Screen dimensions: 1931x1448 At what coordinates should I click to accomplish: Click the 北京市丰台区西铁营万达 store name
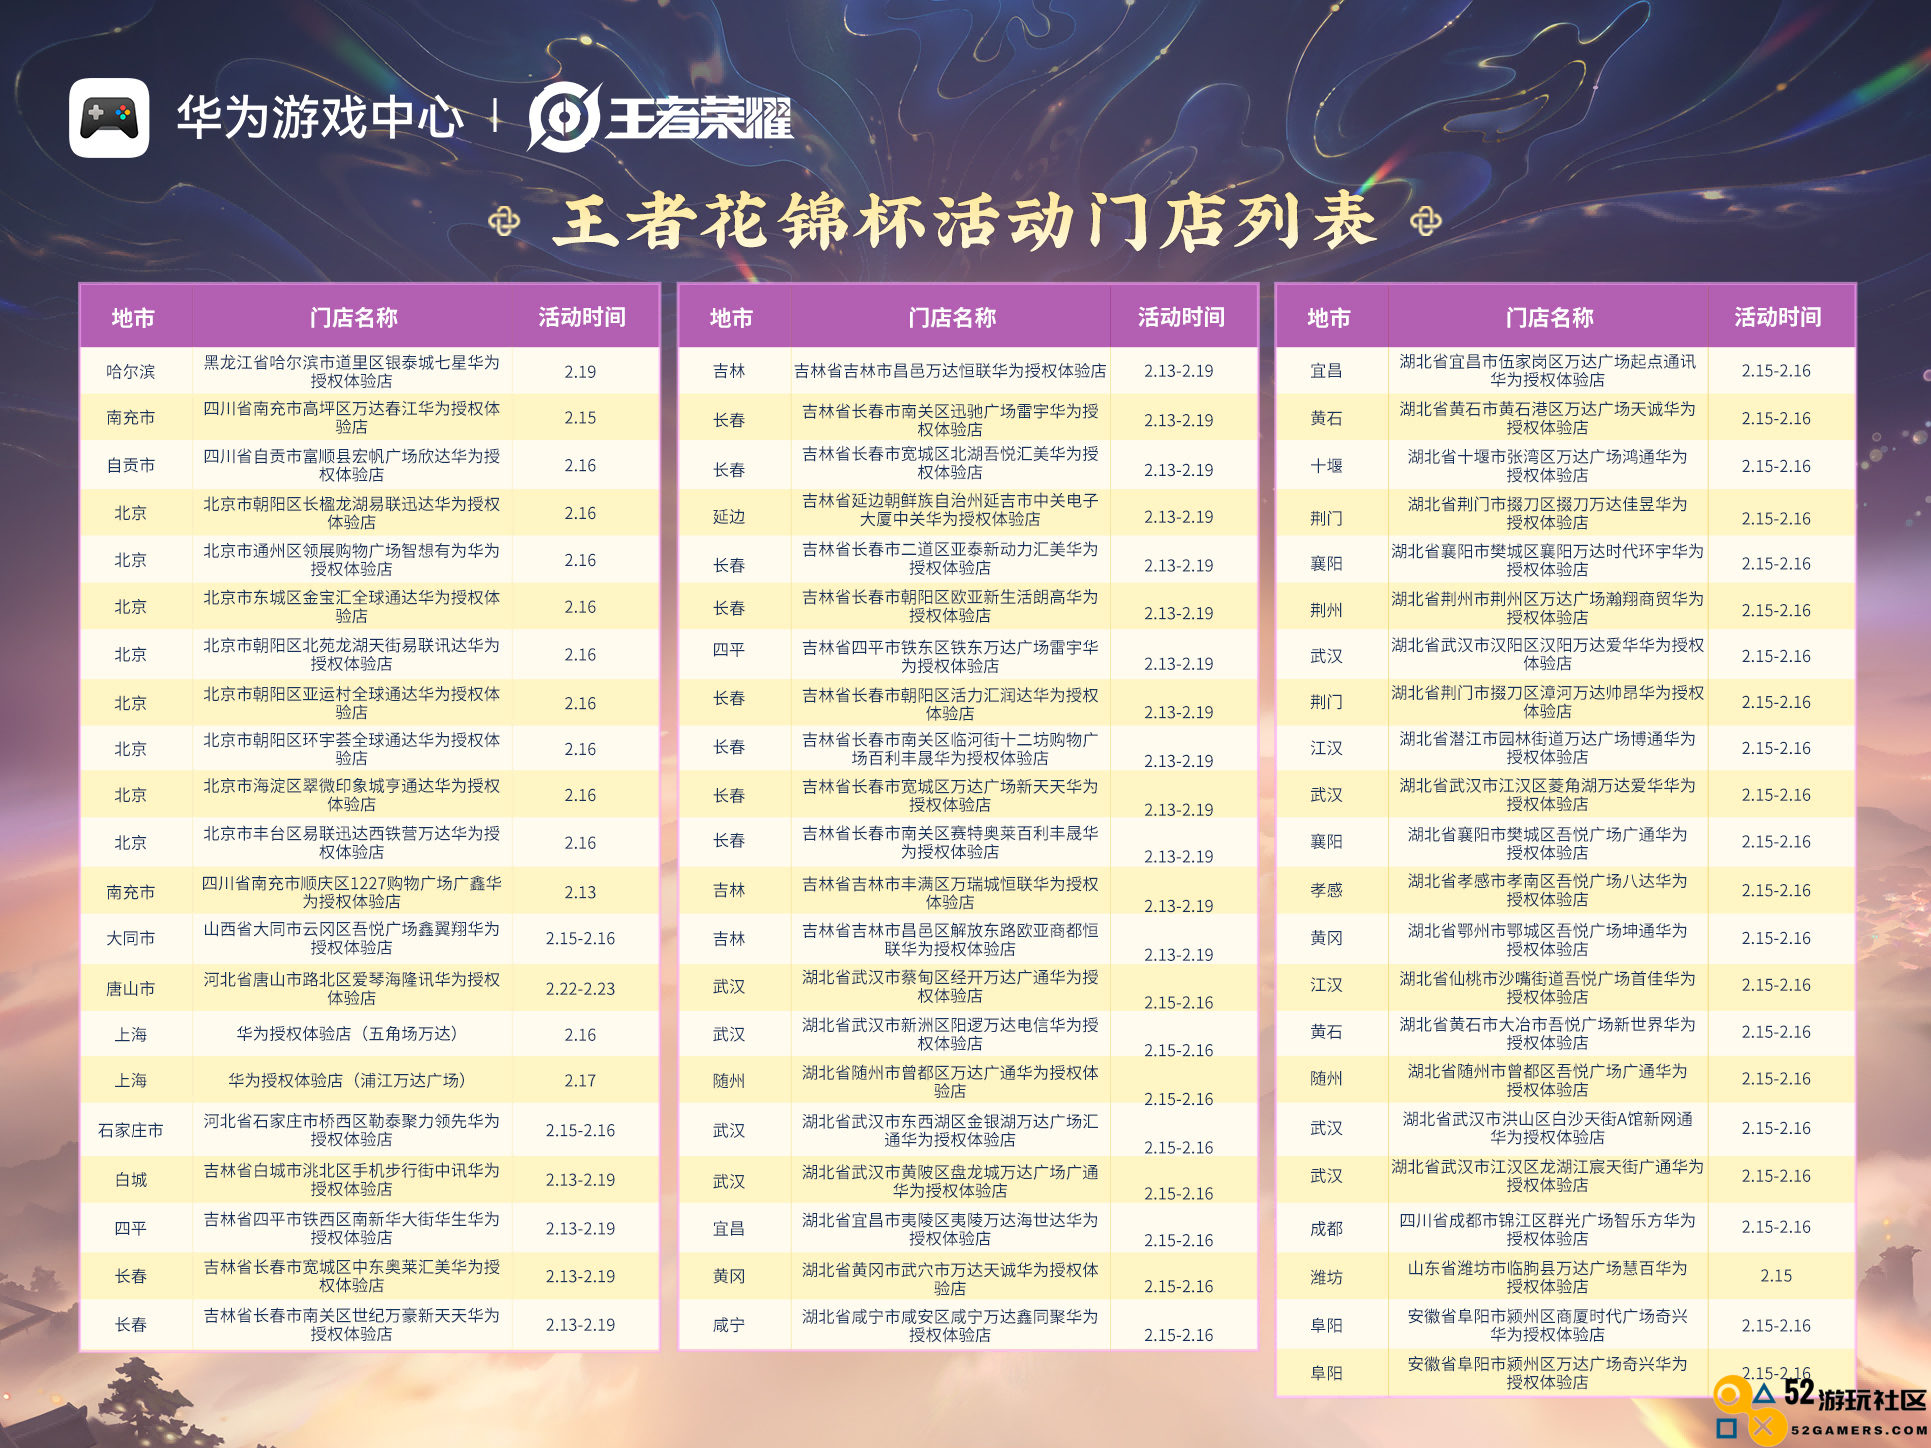pyautogui.click(x=352, y=843)
